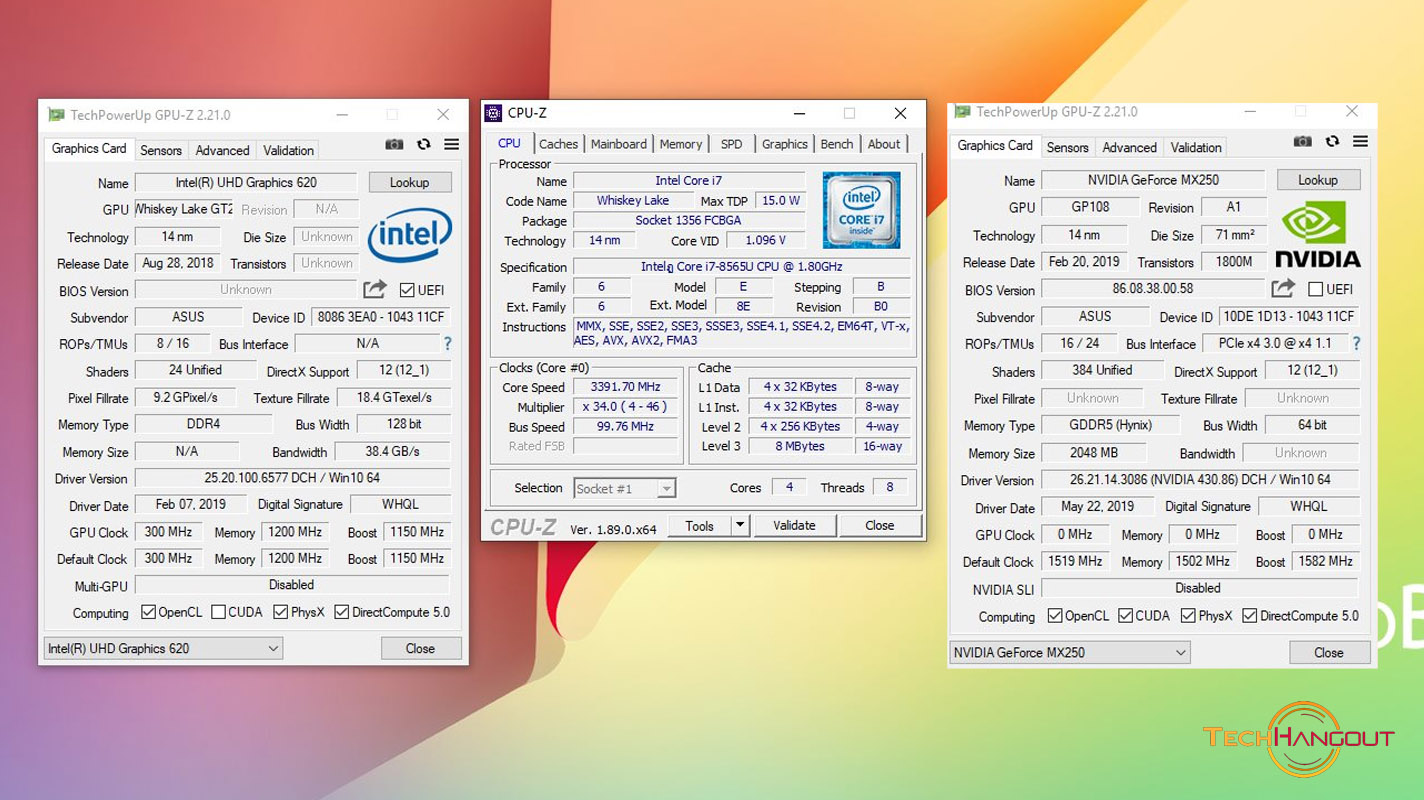
Task: Open Validation tab in Intel GPU-Z
Action: [289, 150]
